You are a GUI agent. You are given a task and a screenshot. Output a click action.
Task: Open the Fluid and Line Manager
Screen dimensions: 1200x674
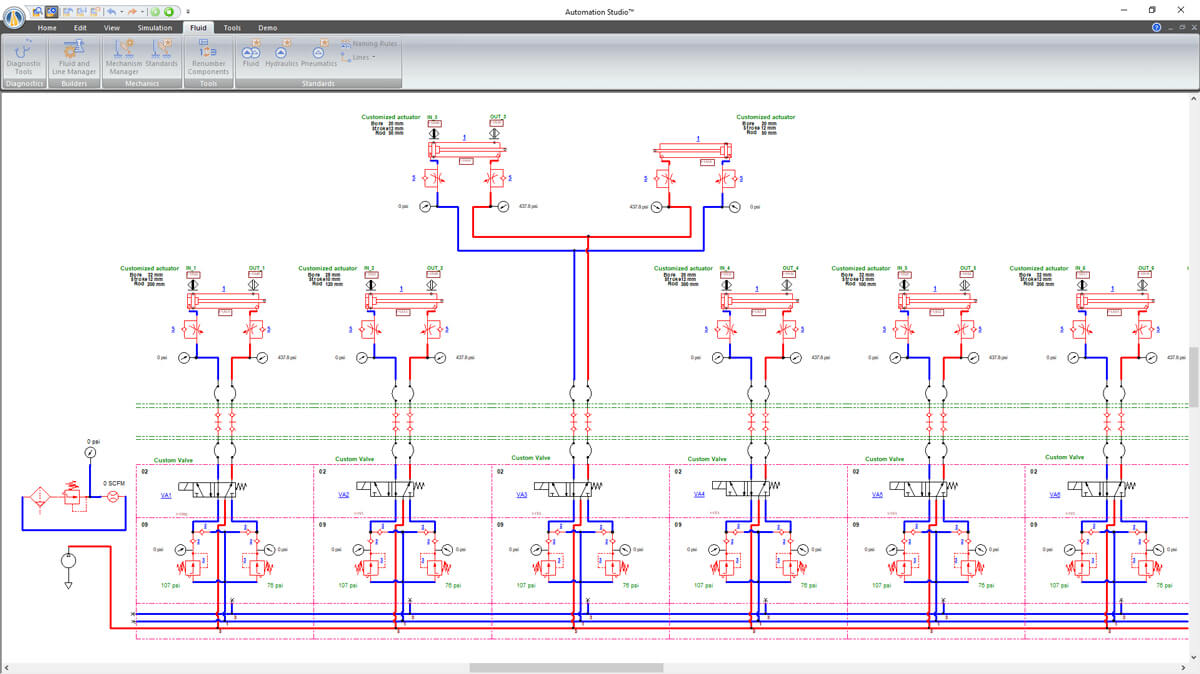point(75,56)
